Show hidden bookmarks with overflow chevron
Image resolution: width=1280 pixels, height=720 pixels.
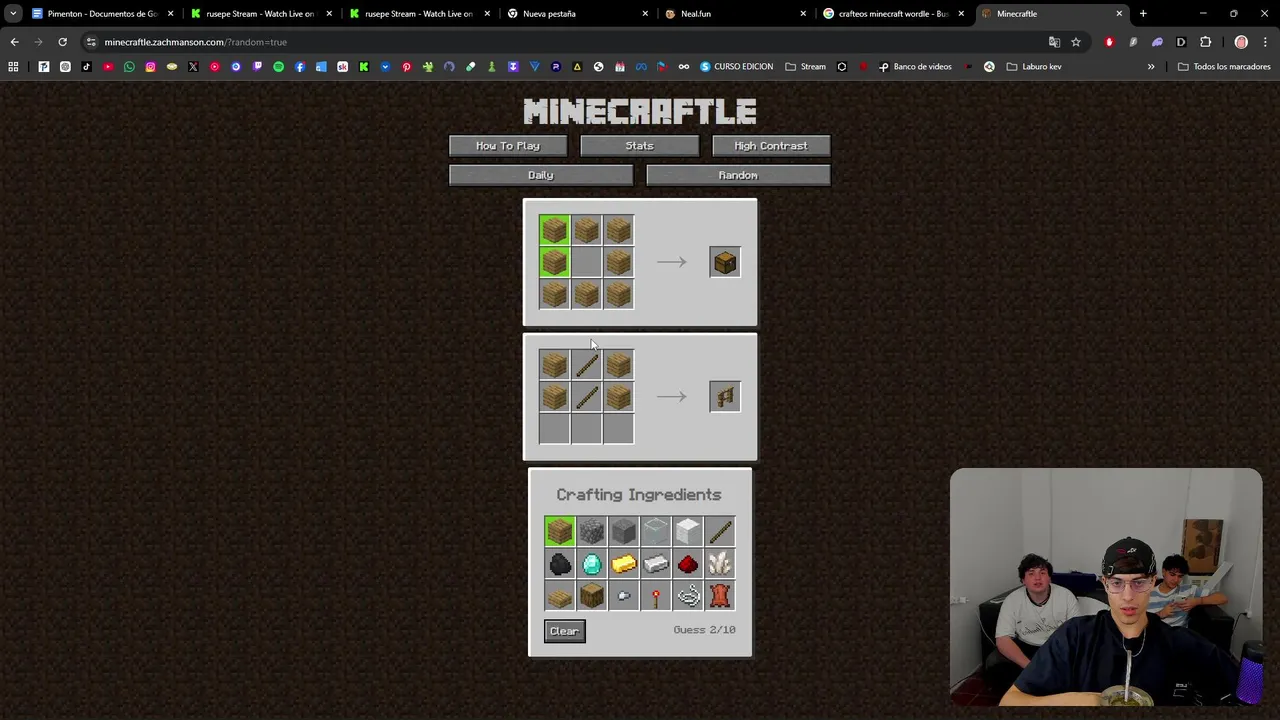(x=1151, y=67)
